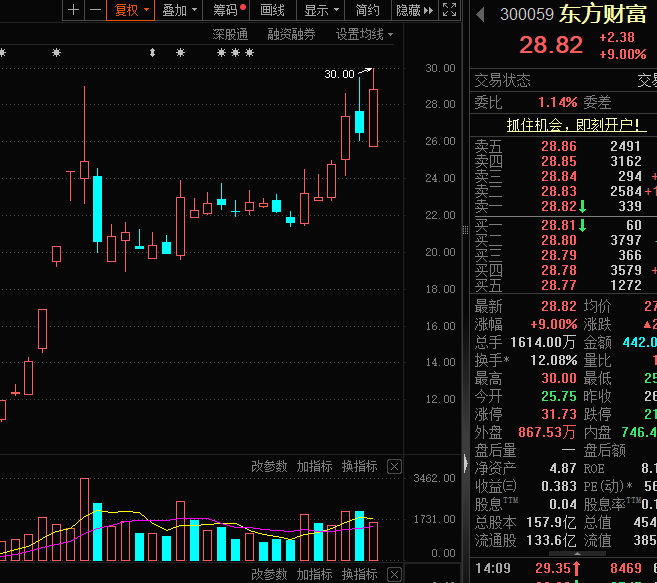The image size is (657, 583).
Task: Click the 委比 value 1.14%
Action: tap(557, 102)
